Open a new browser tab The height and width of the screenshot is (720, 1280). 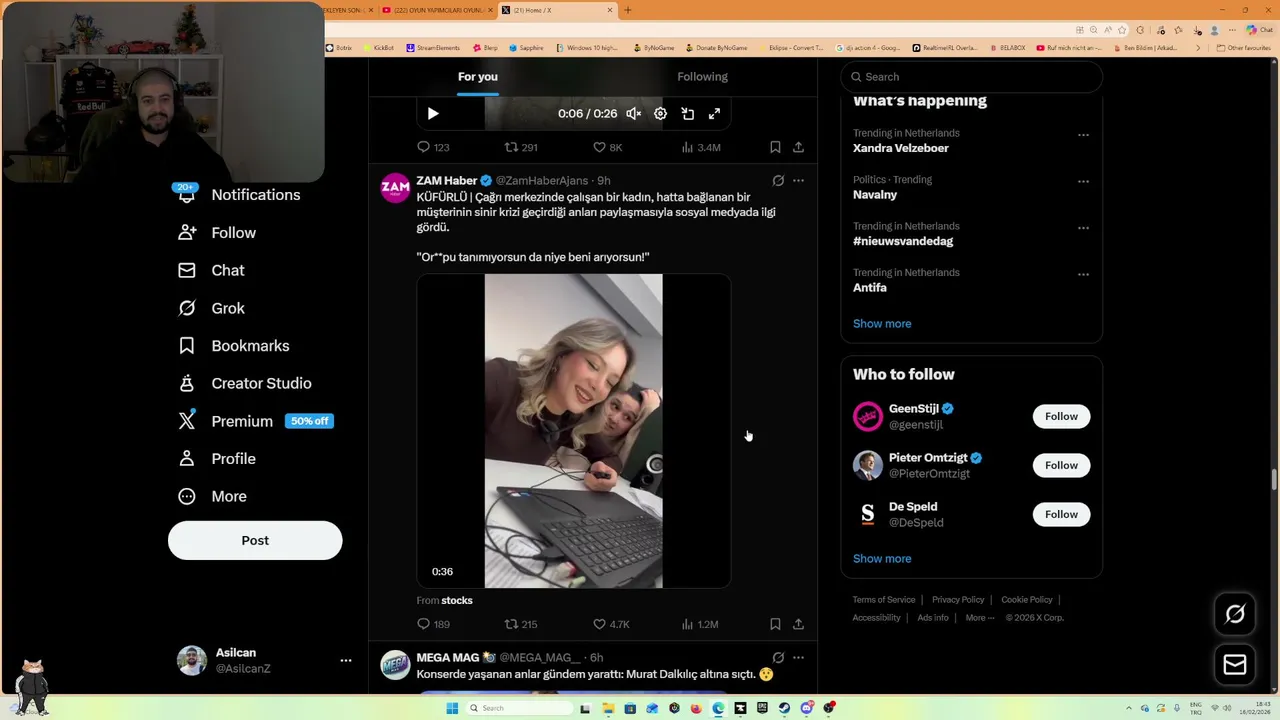[628, 10]
